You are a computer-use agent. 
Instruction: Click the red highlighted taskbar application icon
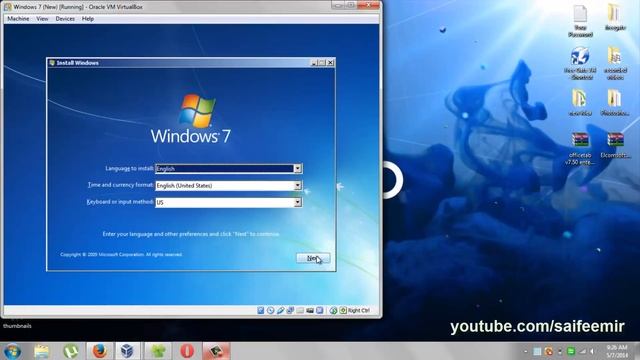[x=216, y=351]
